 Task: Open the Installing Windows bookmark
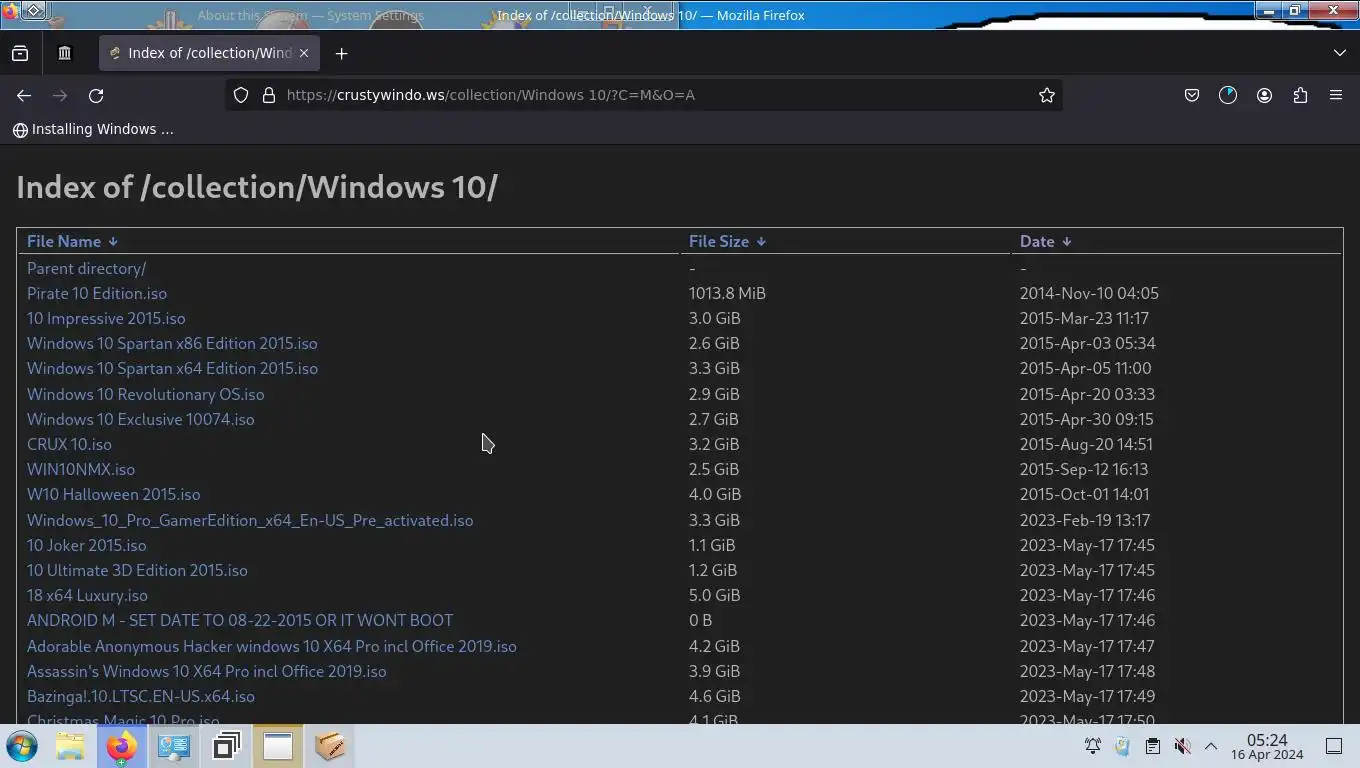tap(93, 129)
